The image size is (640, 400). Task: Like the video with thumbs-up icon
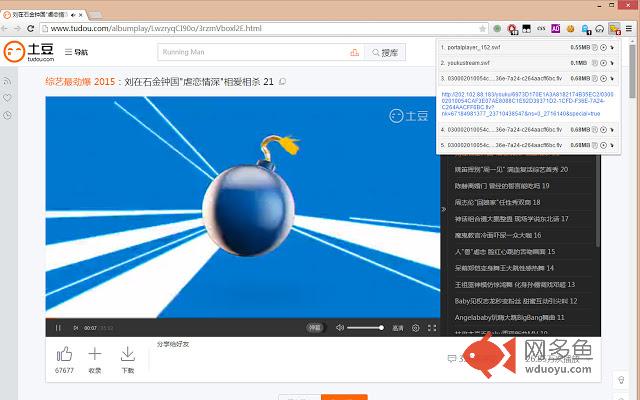click(64, 354)
